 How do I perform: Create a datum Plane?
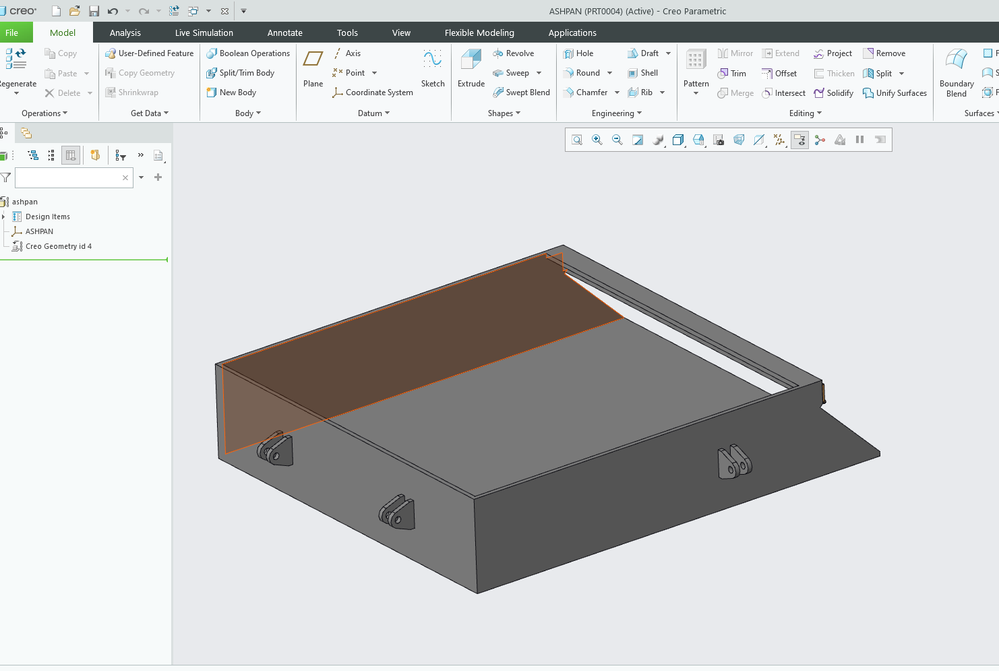313,67
